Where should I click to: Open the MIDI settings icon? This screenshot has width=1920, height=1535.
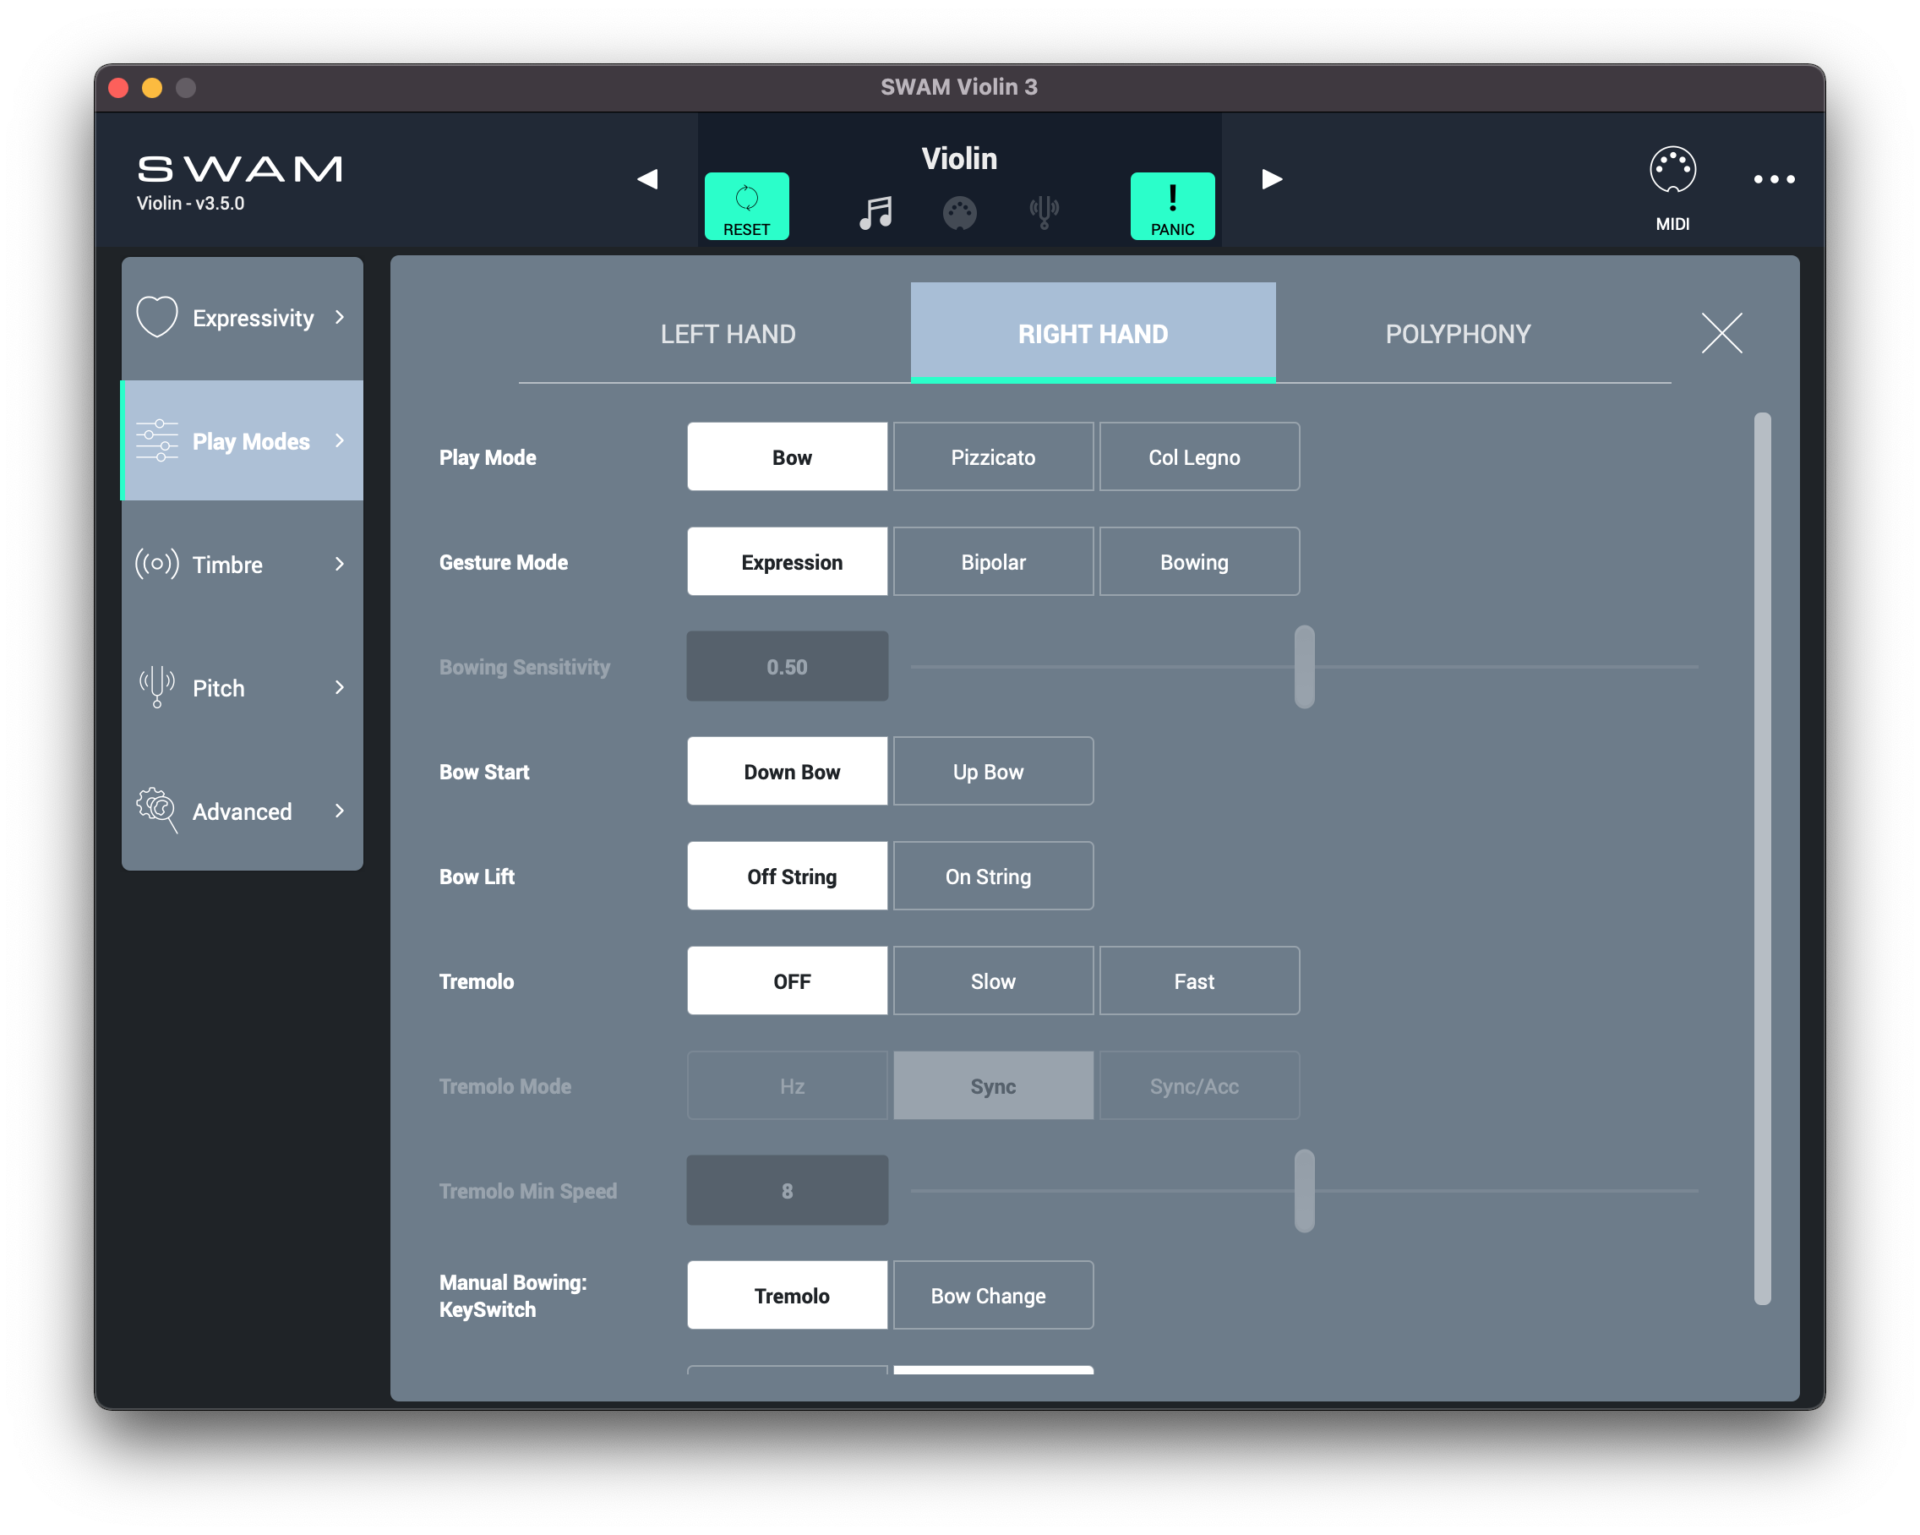tap(1673, 170)
